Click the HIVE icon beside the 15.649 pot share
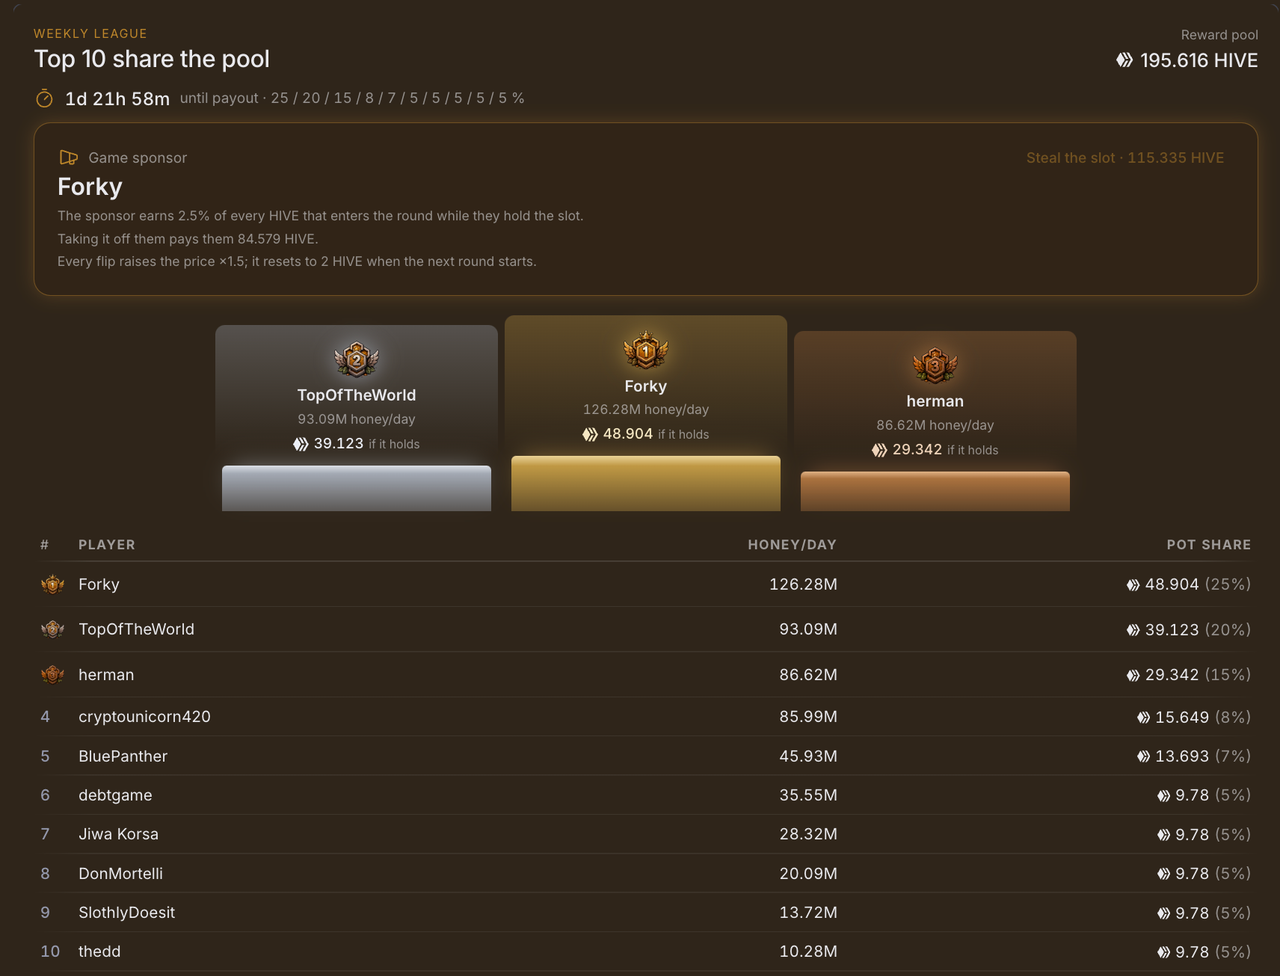The image size is (1280, 976). 1143,717
